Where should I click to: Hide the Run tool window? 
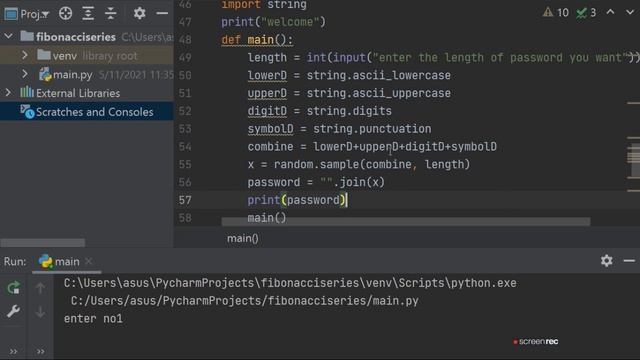pyautogui.click(x=629, y=260)
